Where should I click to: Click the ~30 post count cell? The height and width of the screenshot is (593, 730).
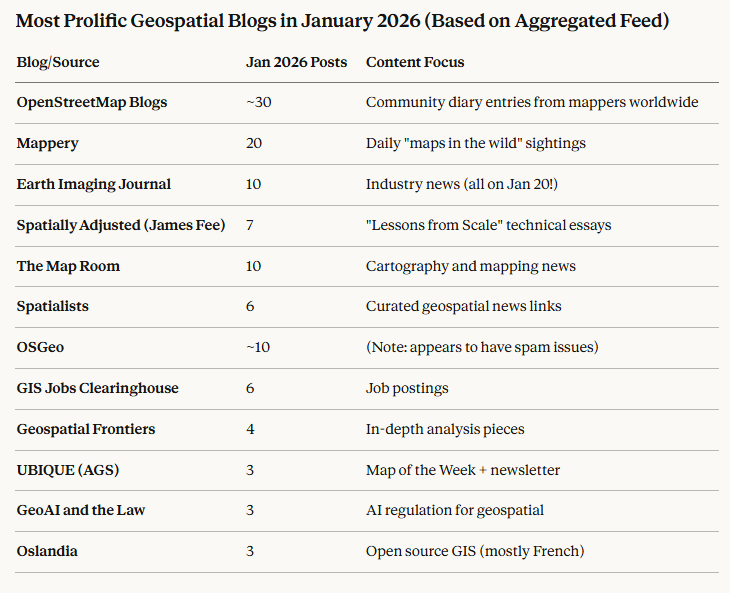coord(258,102)
